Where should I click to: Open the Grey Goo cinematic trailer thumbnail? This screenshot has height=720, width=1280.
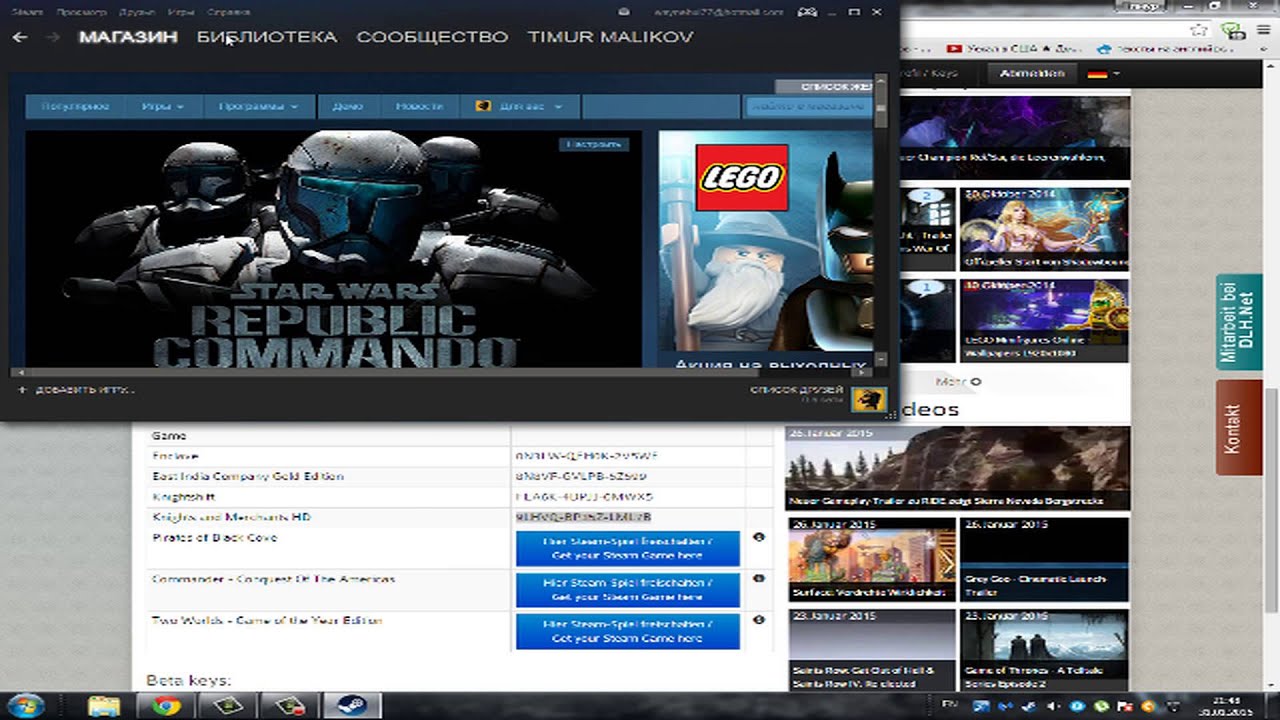coord(1044,558)
